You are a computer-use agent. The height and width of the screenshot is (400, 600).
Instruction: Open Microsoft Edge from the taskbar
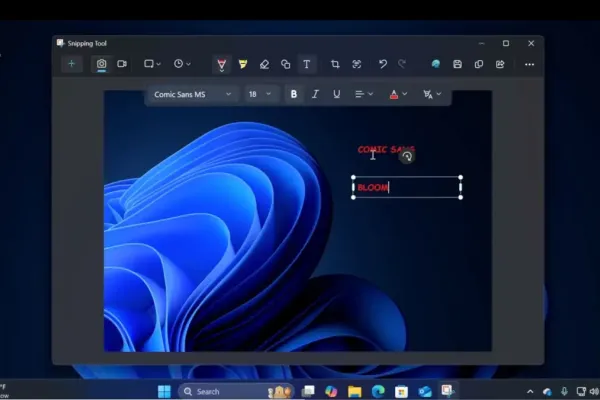[378, 391]
